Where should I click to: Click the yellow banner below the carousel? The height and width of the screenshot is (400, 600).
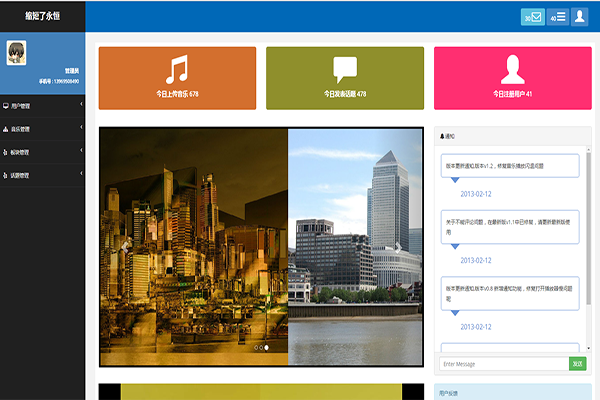[x=261, y=392]
